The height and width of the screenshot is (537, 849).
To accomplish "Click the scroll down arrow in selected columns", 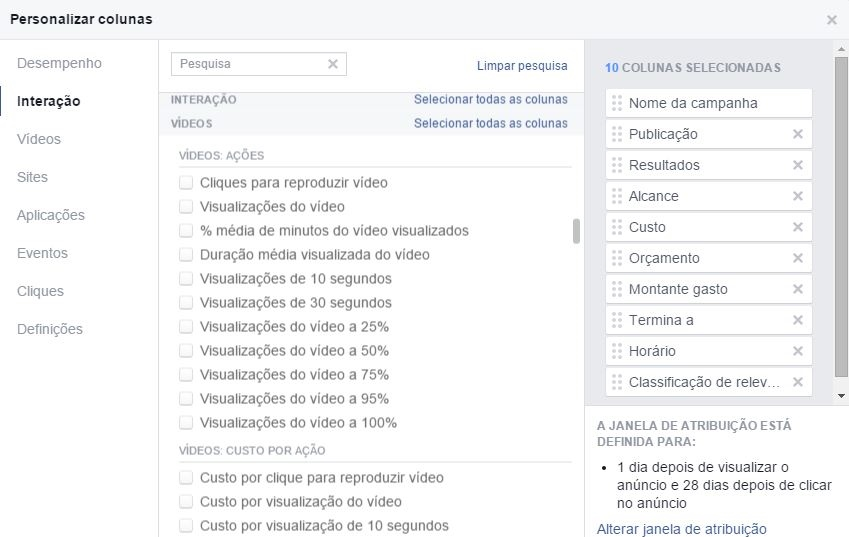I will tap(841, 396).
